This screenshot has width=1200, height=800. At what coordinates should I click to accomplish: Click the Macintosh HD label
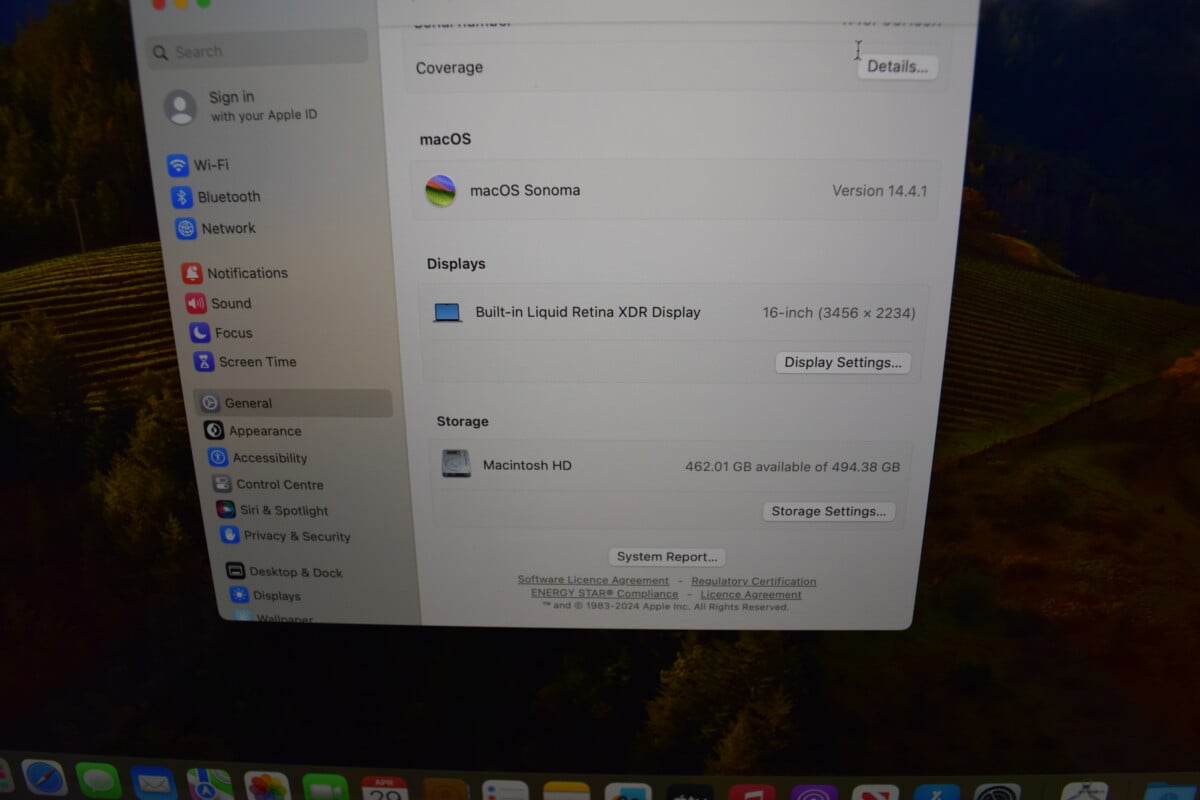[527, 465]
